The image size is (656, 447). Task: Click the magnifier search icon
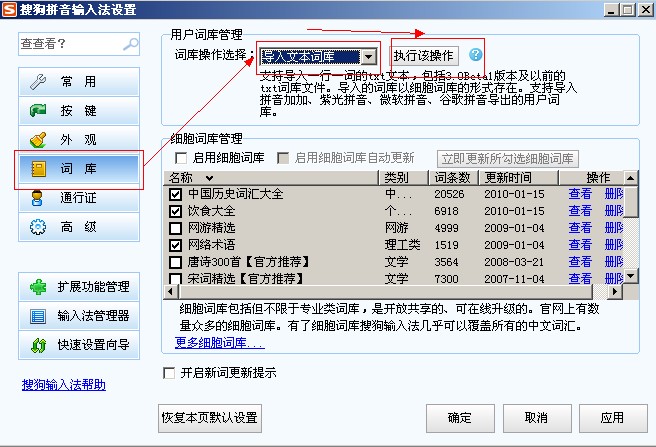tap(131, 44)
